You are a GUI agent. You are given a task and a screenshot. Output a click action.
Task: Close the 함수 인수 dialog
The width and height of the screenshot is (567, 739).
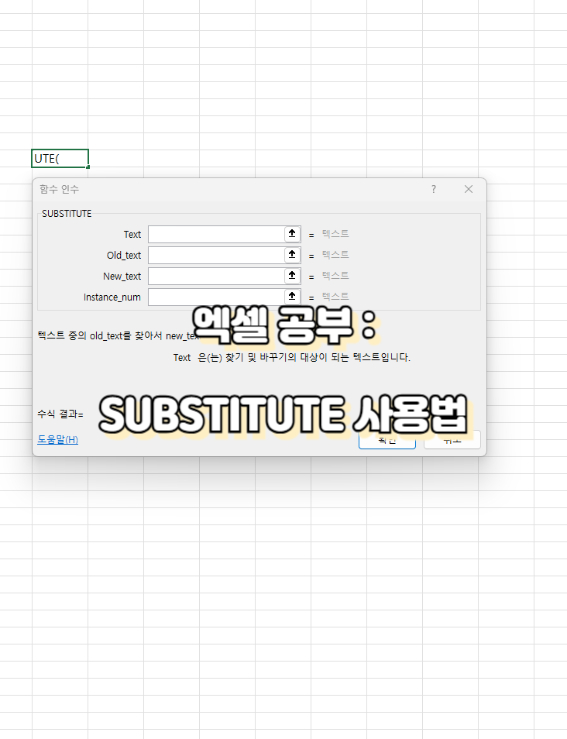point(468,189)
